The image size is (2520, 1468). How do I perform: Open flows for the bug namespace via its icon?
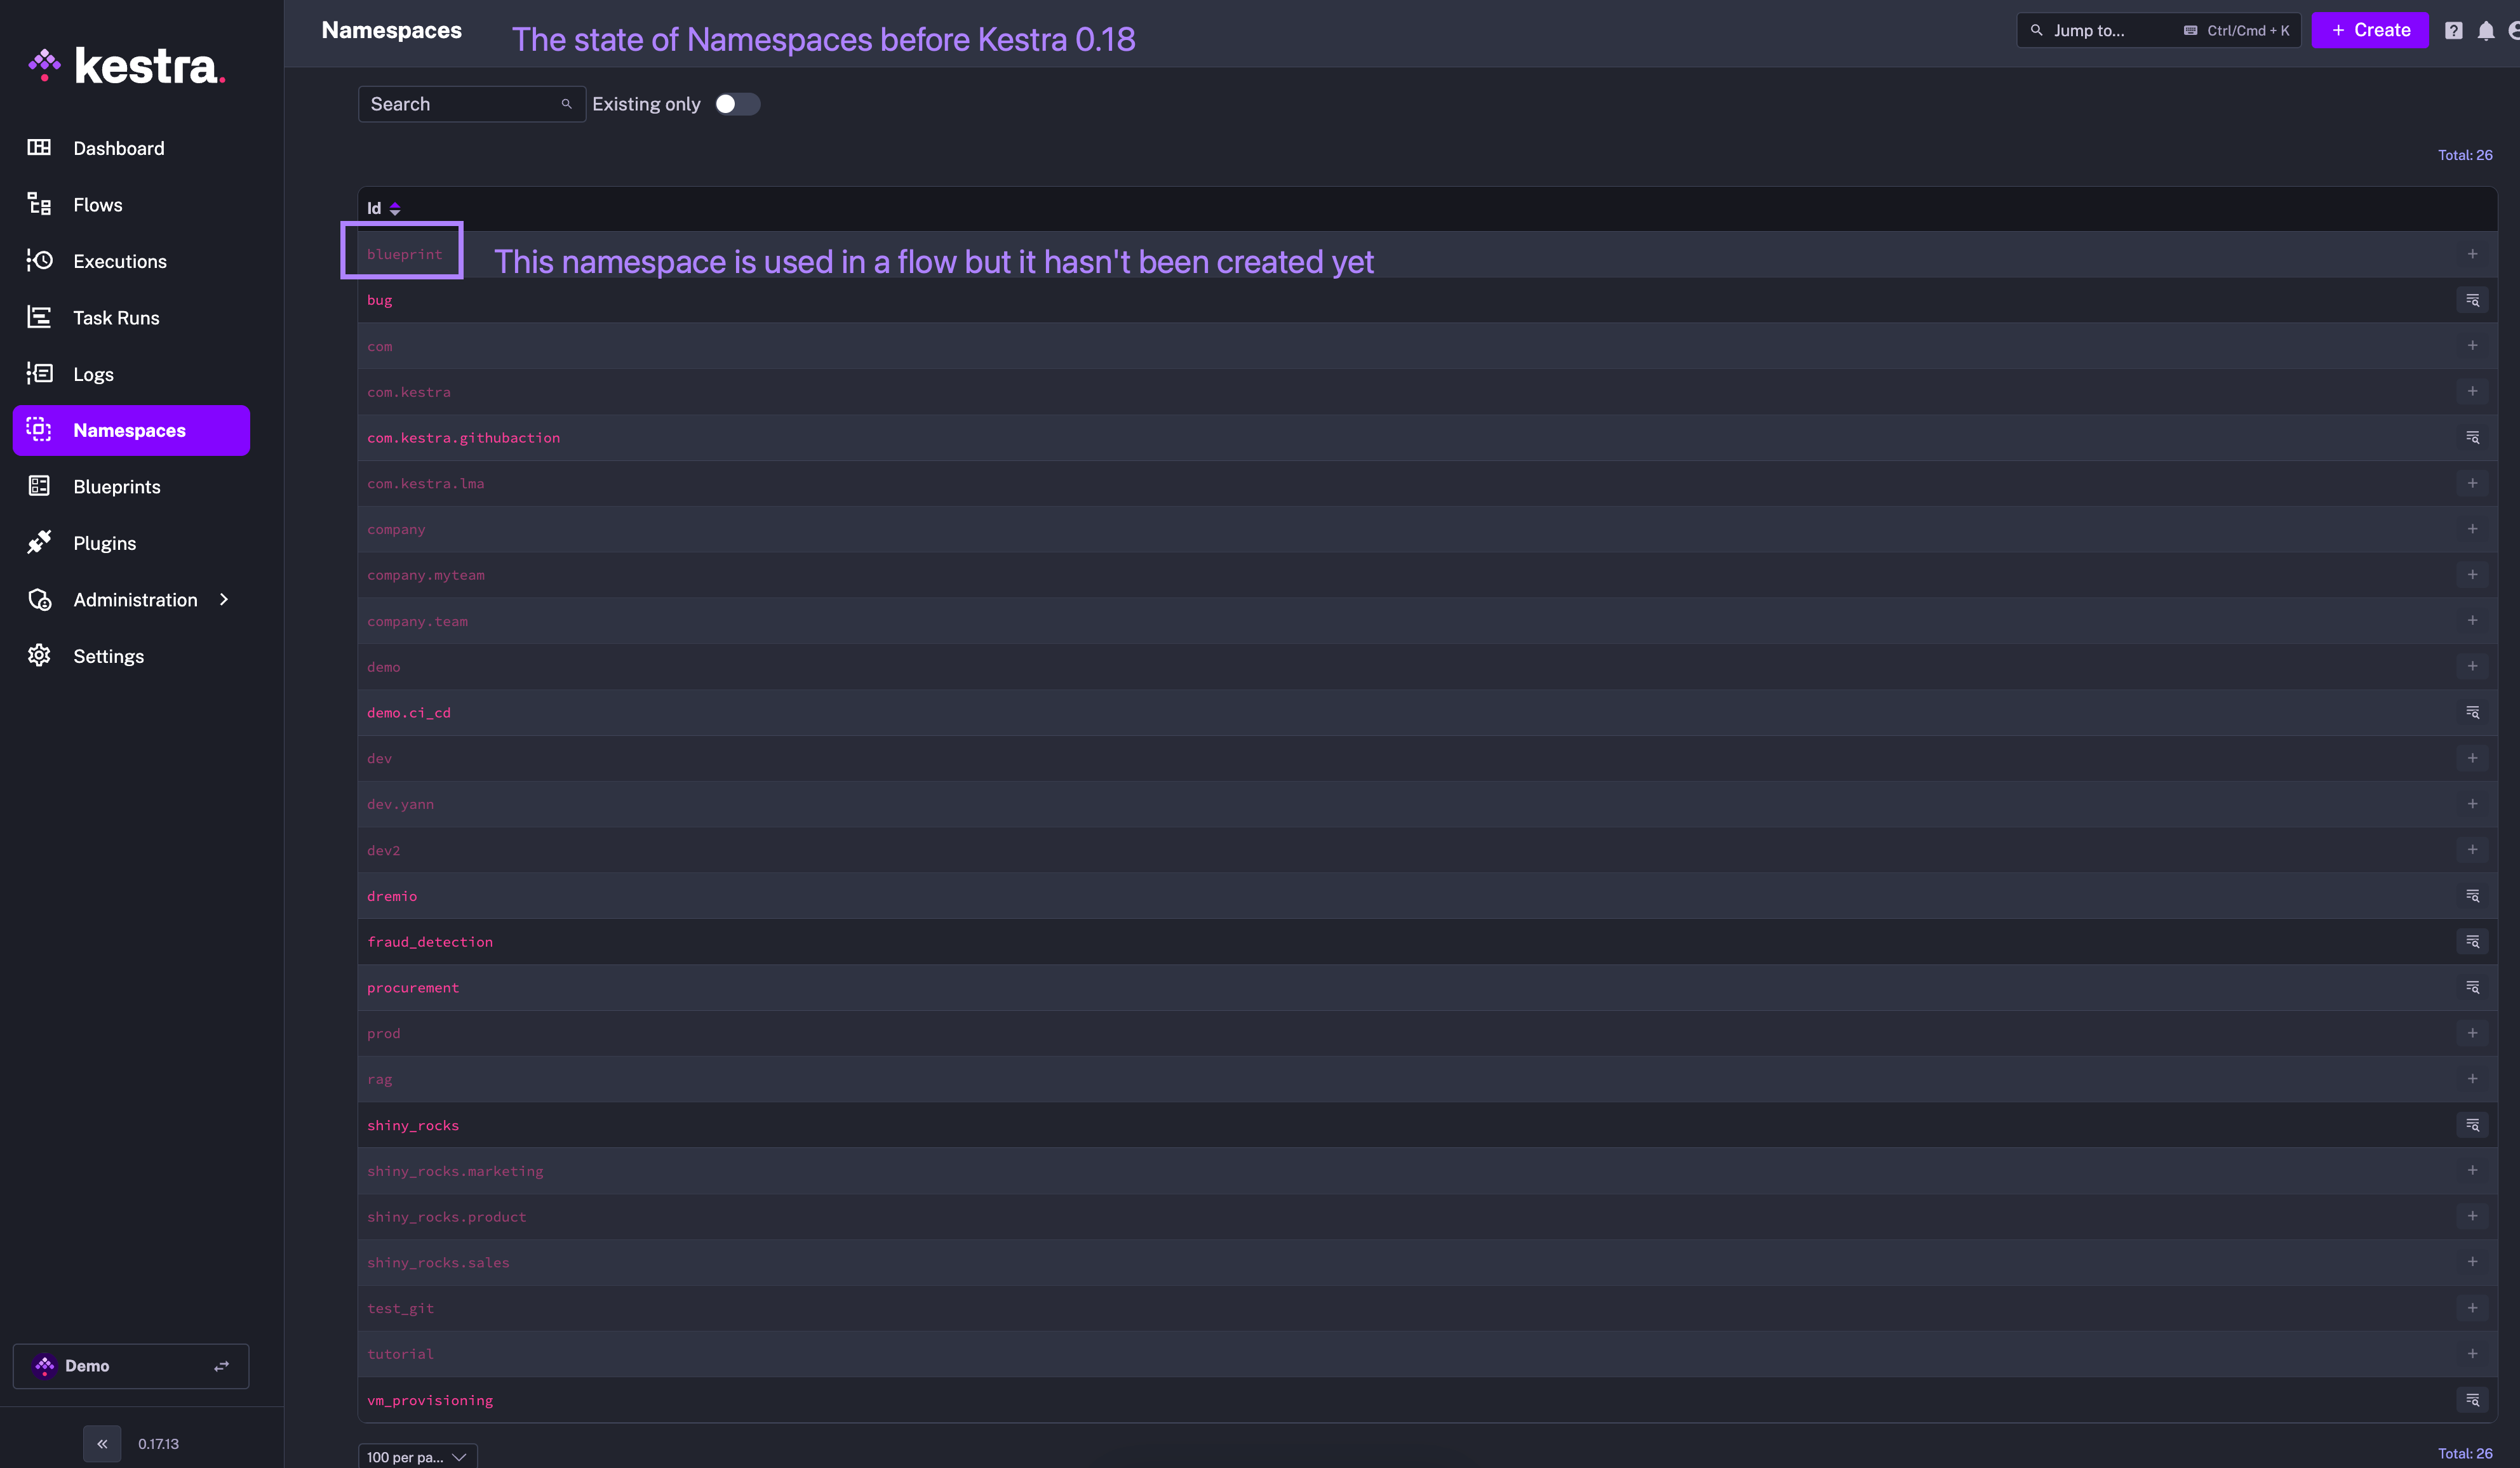pyautogui.click(x=2473, y=299)
